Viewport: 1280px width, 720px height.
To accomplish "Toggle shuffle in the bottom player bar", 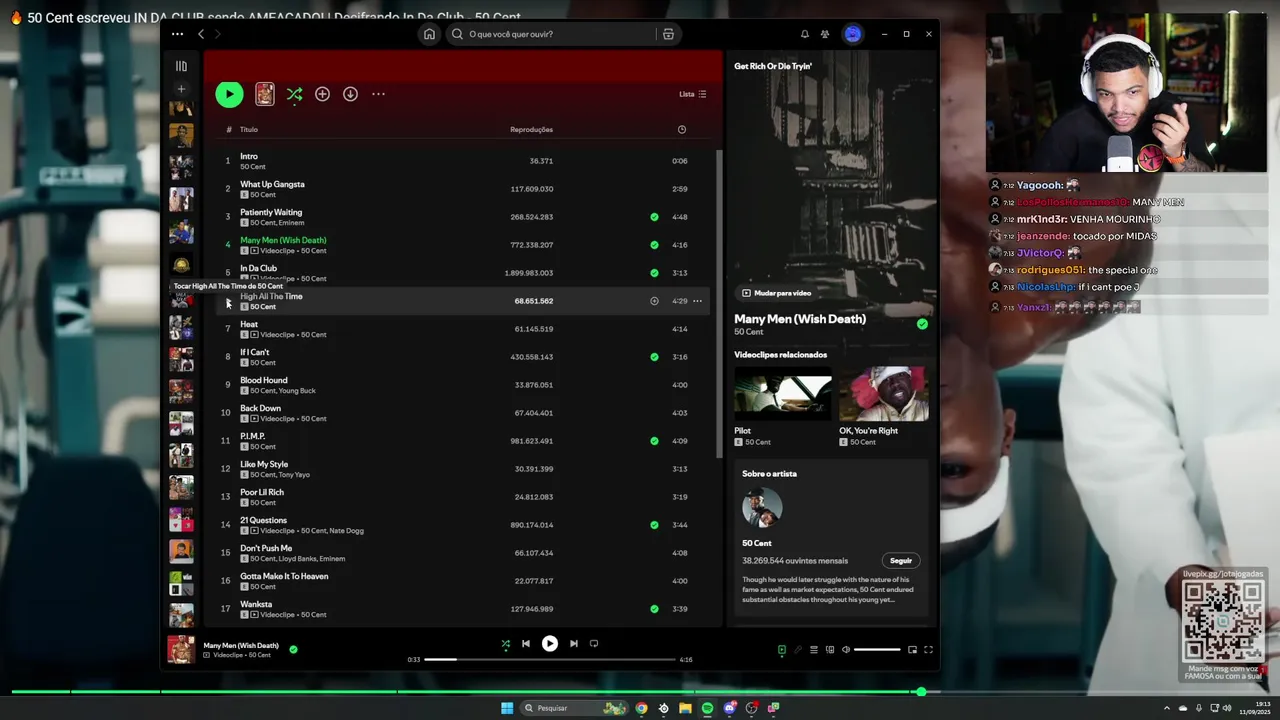I will point(505,644).
